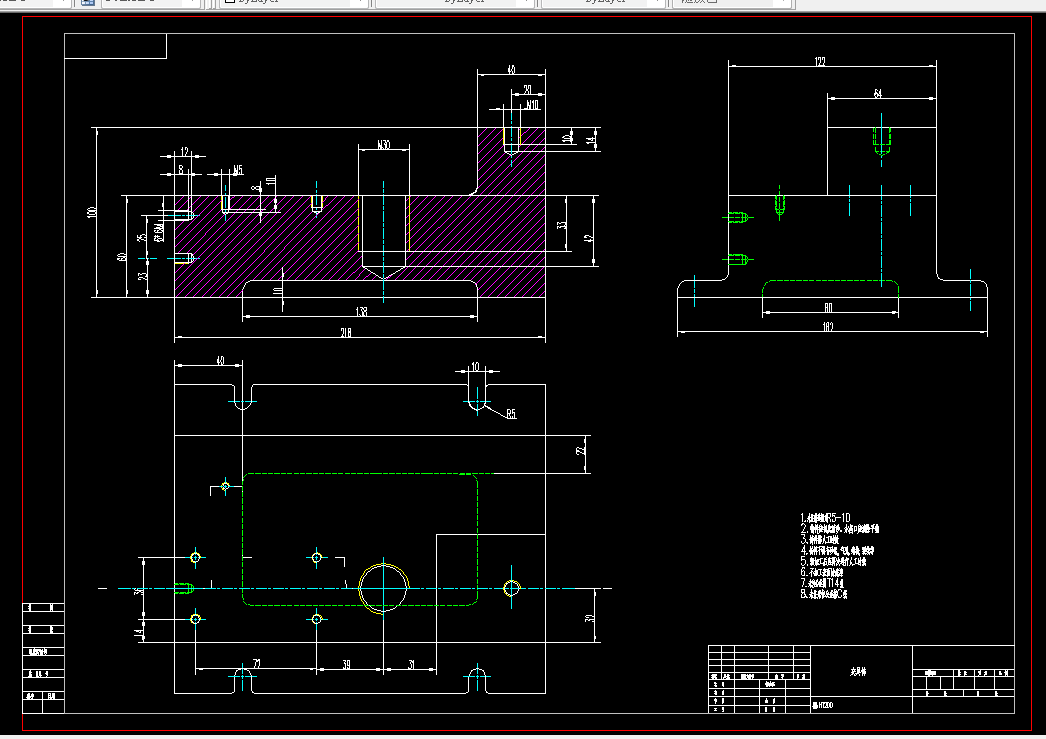Pick the green dashed rectangle in plan view
This screenshot has width=1046, height=739.
(x=360, y=474)
